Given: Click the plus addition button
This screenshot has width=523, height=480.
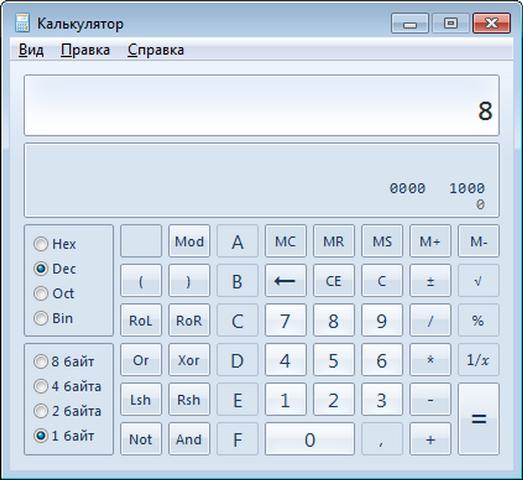Looking at the screenshot, I should point(430,439).
